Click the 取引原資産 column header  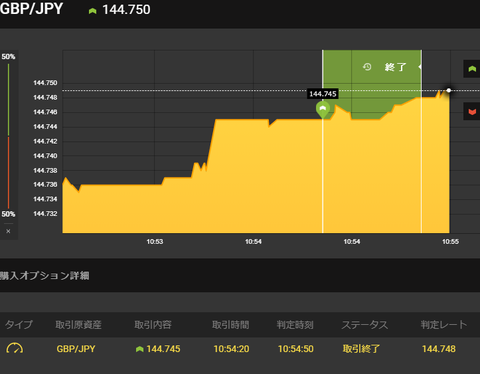pos(78,325)
